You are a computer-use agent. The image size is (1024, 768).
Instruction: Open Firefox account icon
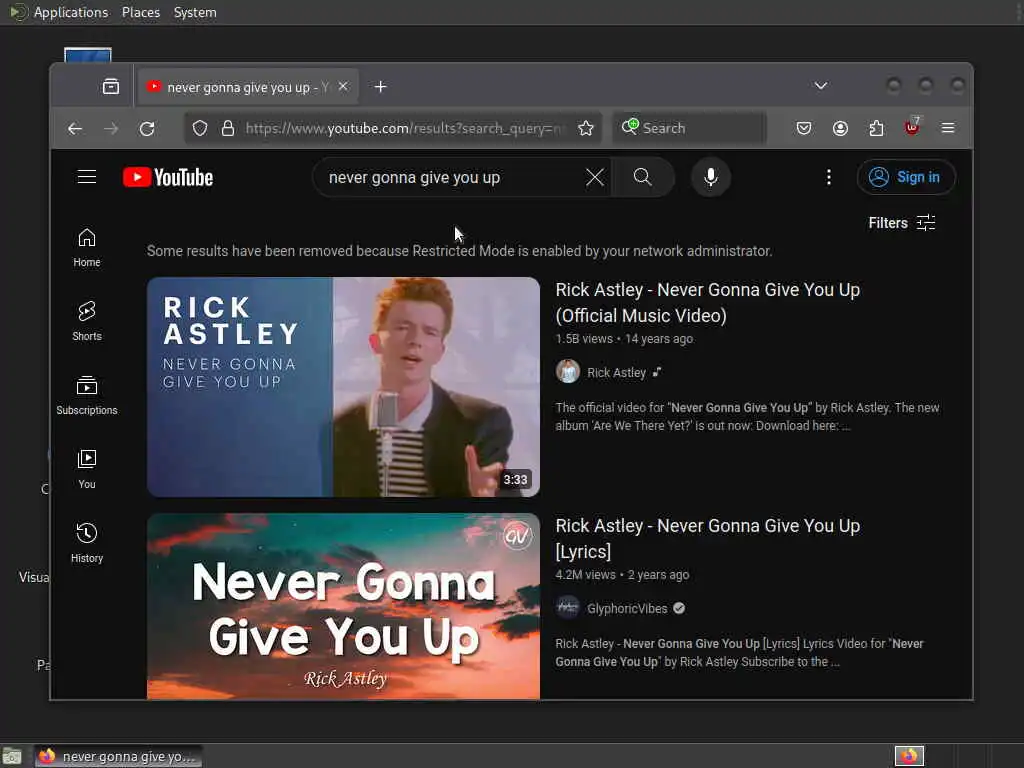point(840,128)
